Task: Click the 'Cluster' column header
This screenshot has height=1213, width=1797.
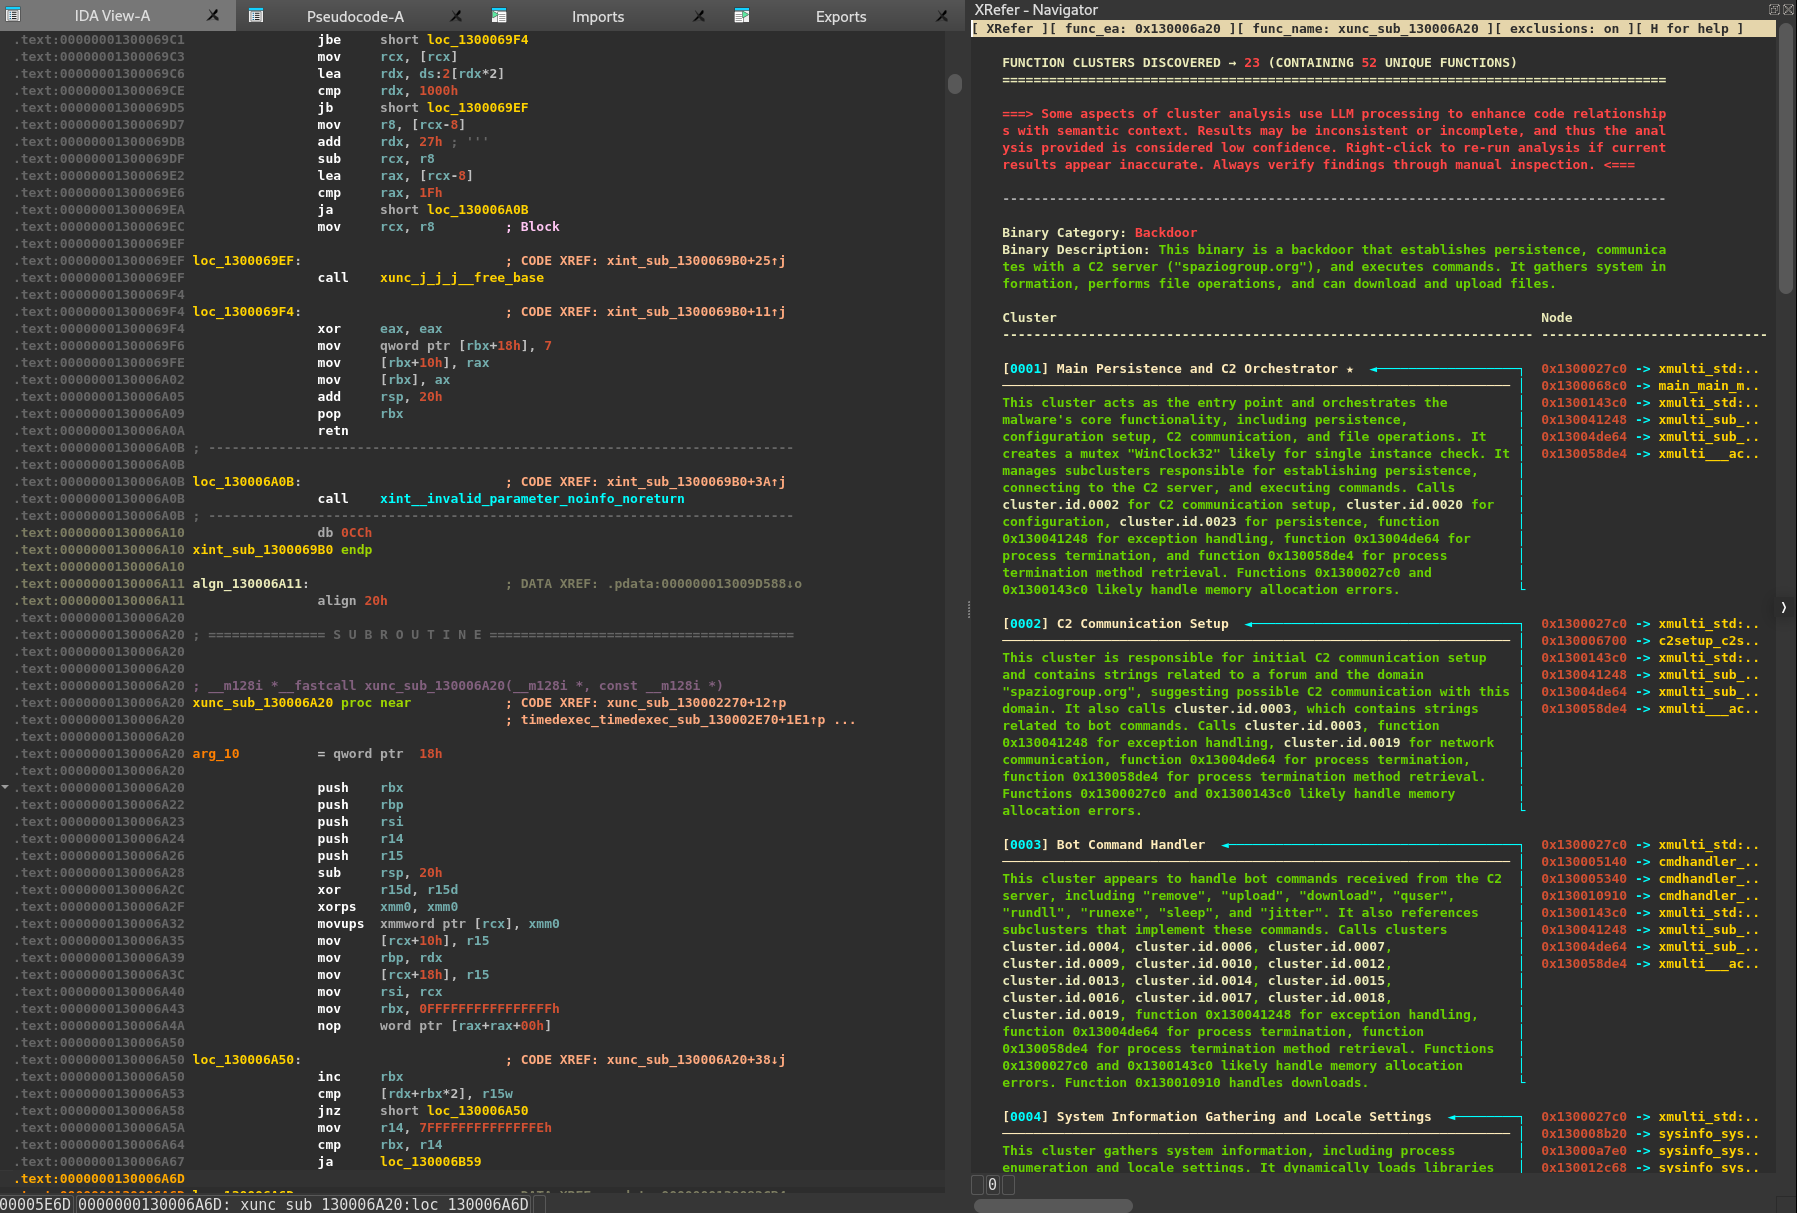Action: point(1029,318)
